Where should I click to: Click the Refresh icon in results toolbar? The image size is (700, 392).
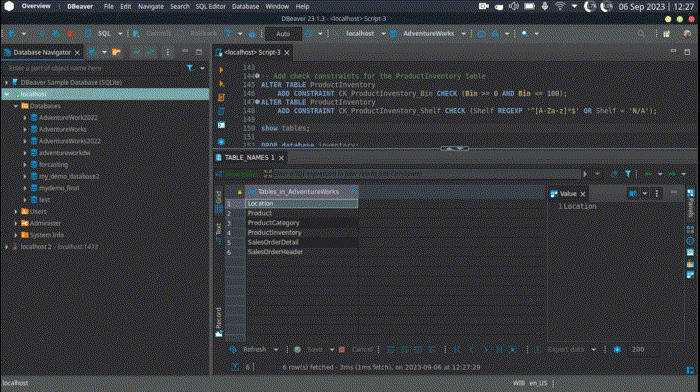233,350
